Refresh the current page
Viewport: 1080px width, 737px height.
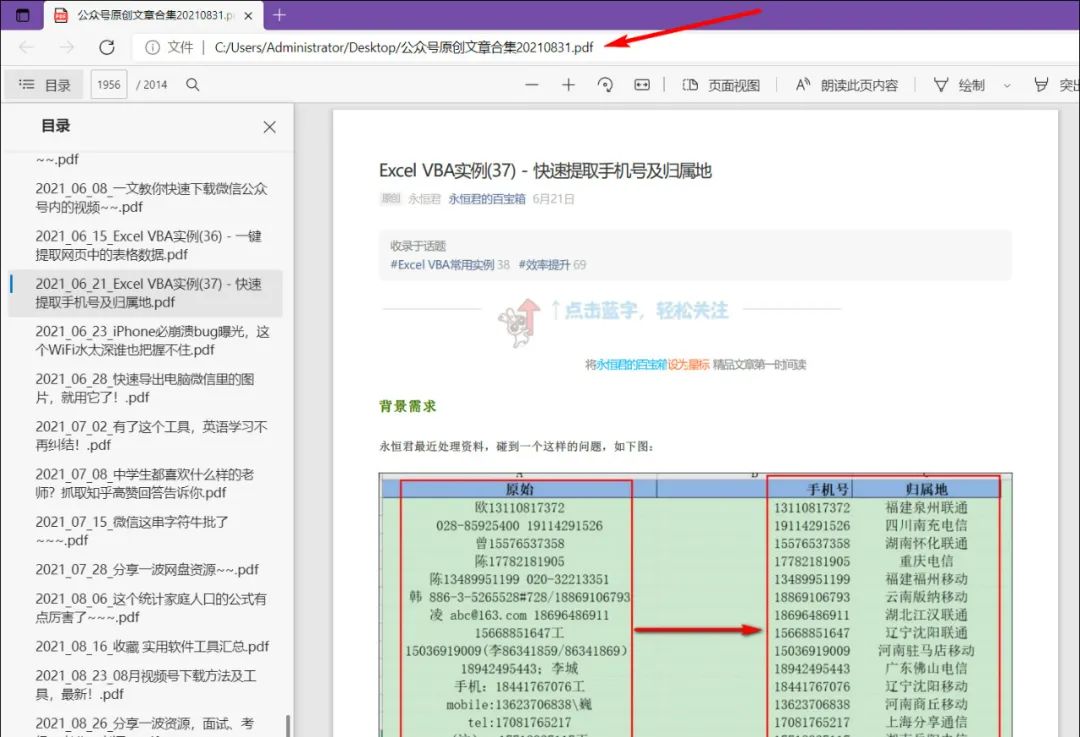pyautogui.click(x=108, y=47)
